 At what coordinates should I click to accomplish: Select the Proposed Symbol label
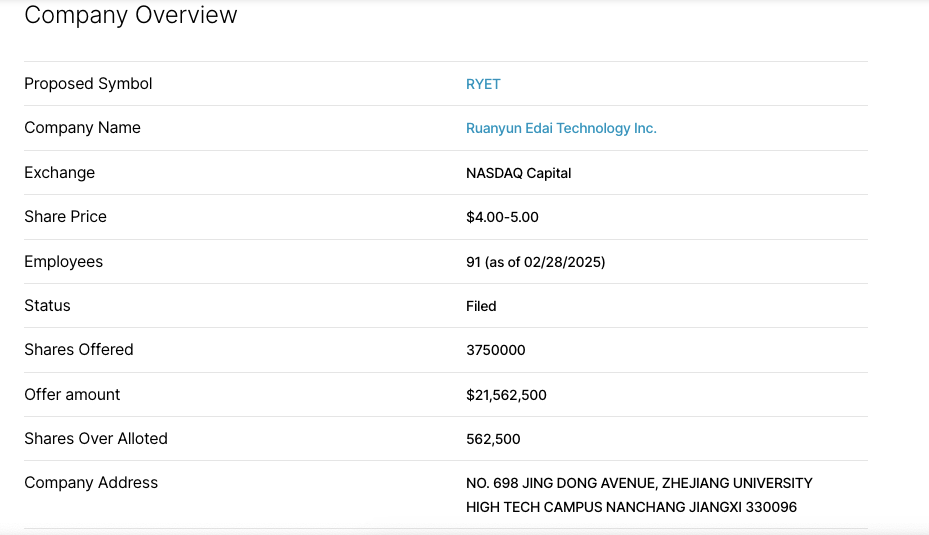(88, 84)
